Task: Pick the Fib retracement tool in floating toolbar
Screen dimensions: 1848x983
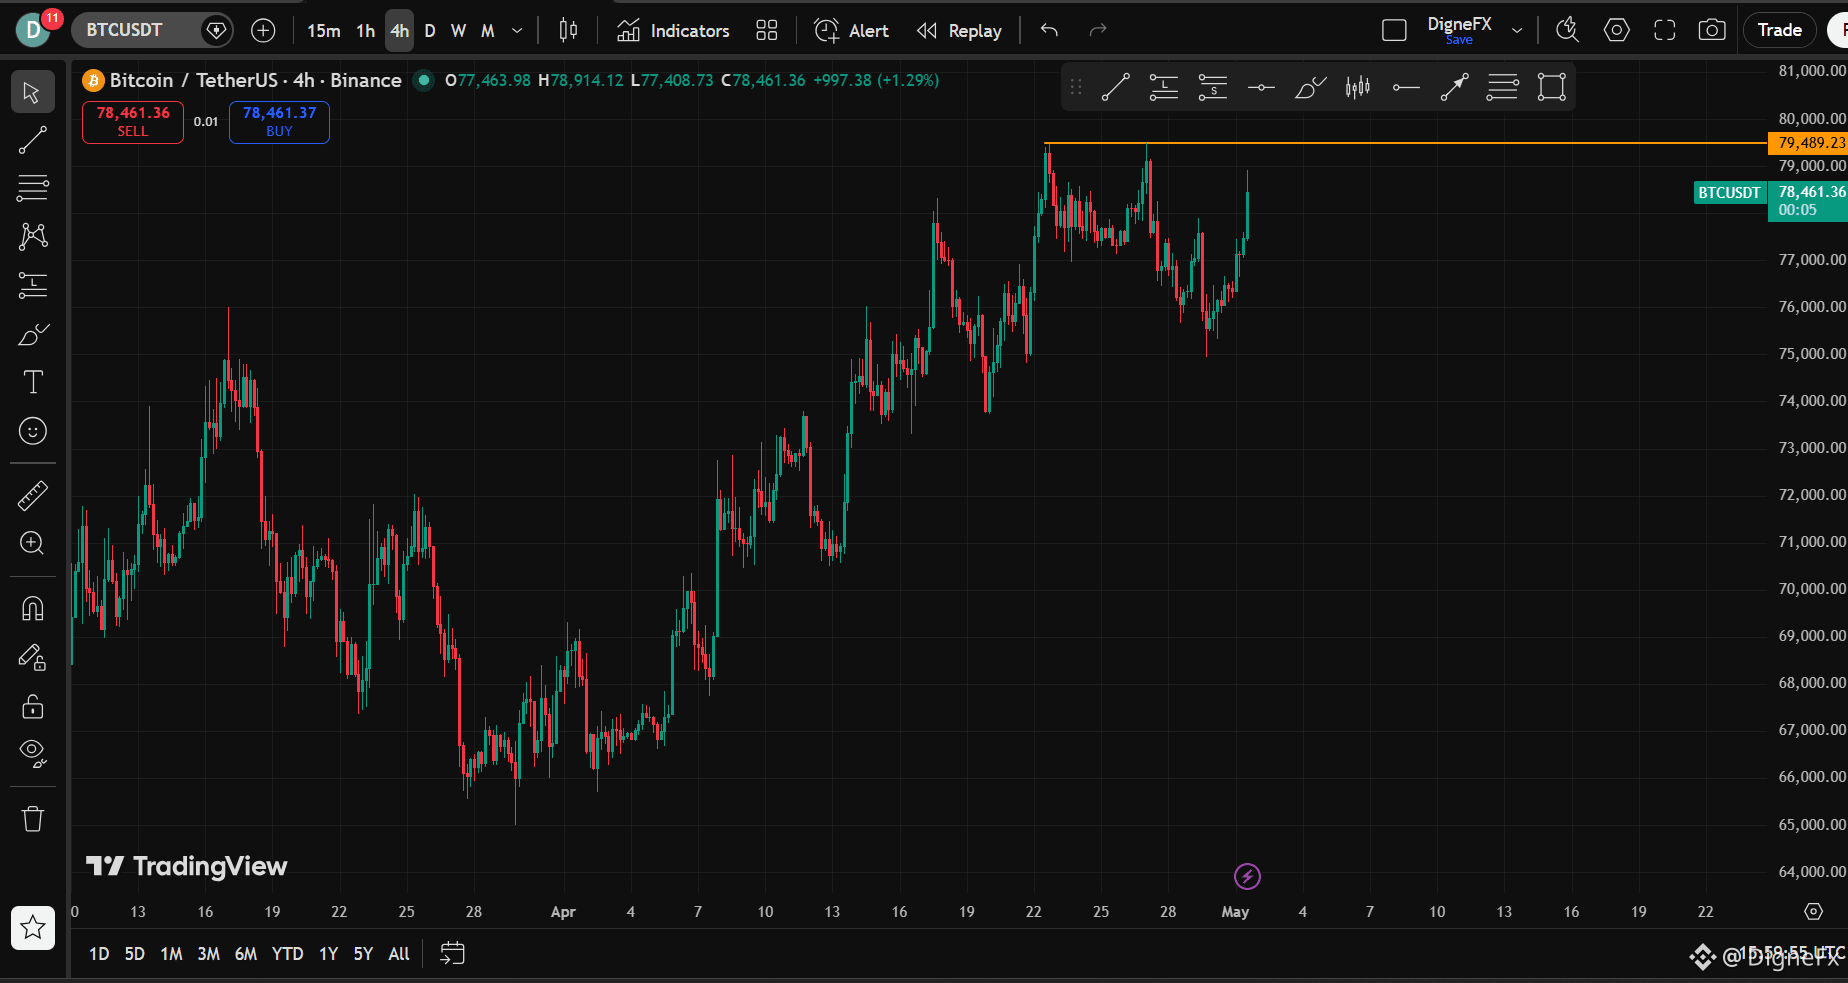Action: [1502, 88]
